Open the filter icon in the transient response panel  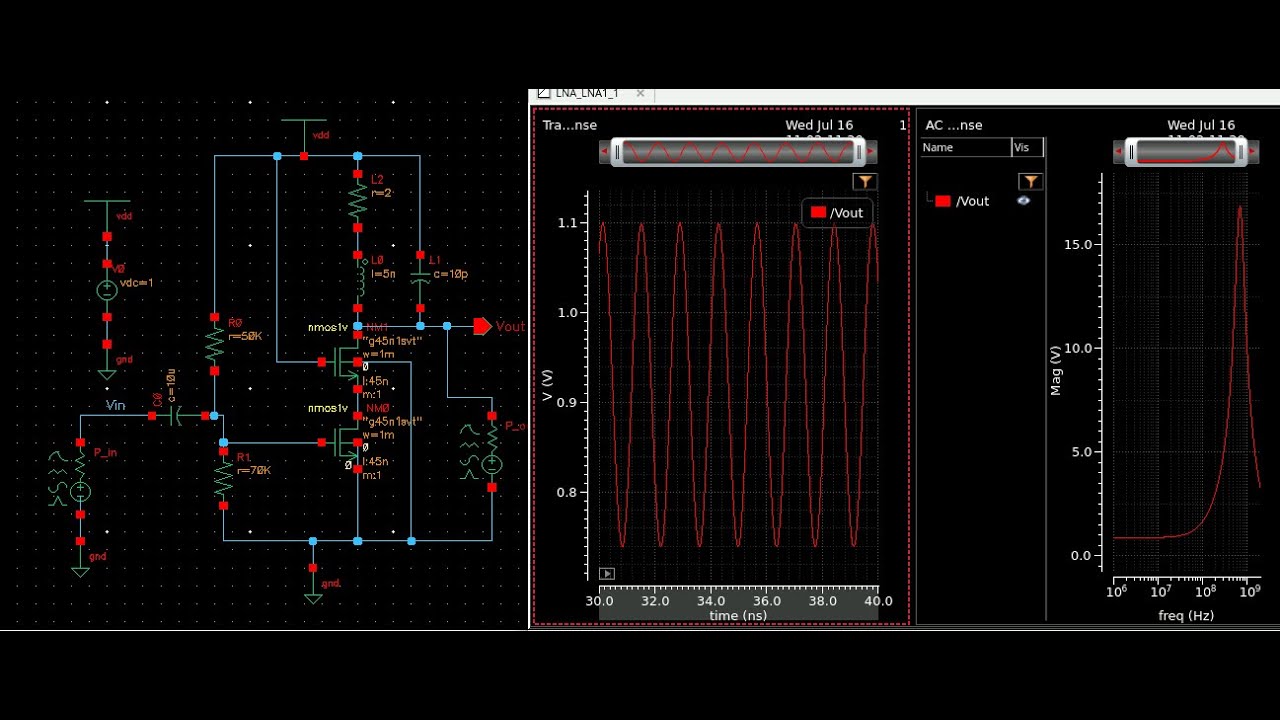864,181
